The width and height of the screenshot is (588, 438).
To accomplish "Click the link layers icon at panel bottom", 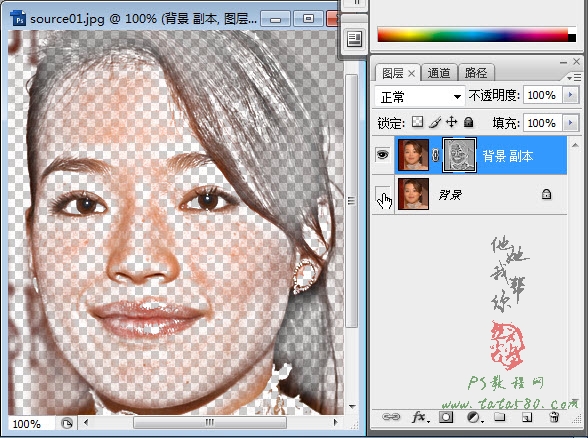I will pyautogui.click(x=391, y=417).
